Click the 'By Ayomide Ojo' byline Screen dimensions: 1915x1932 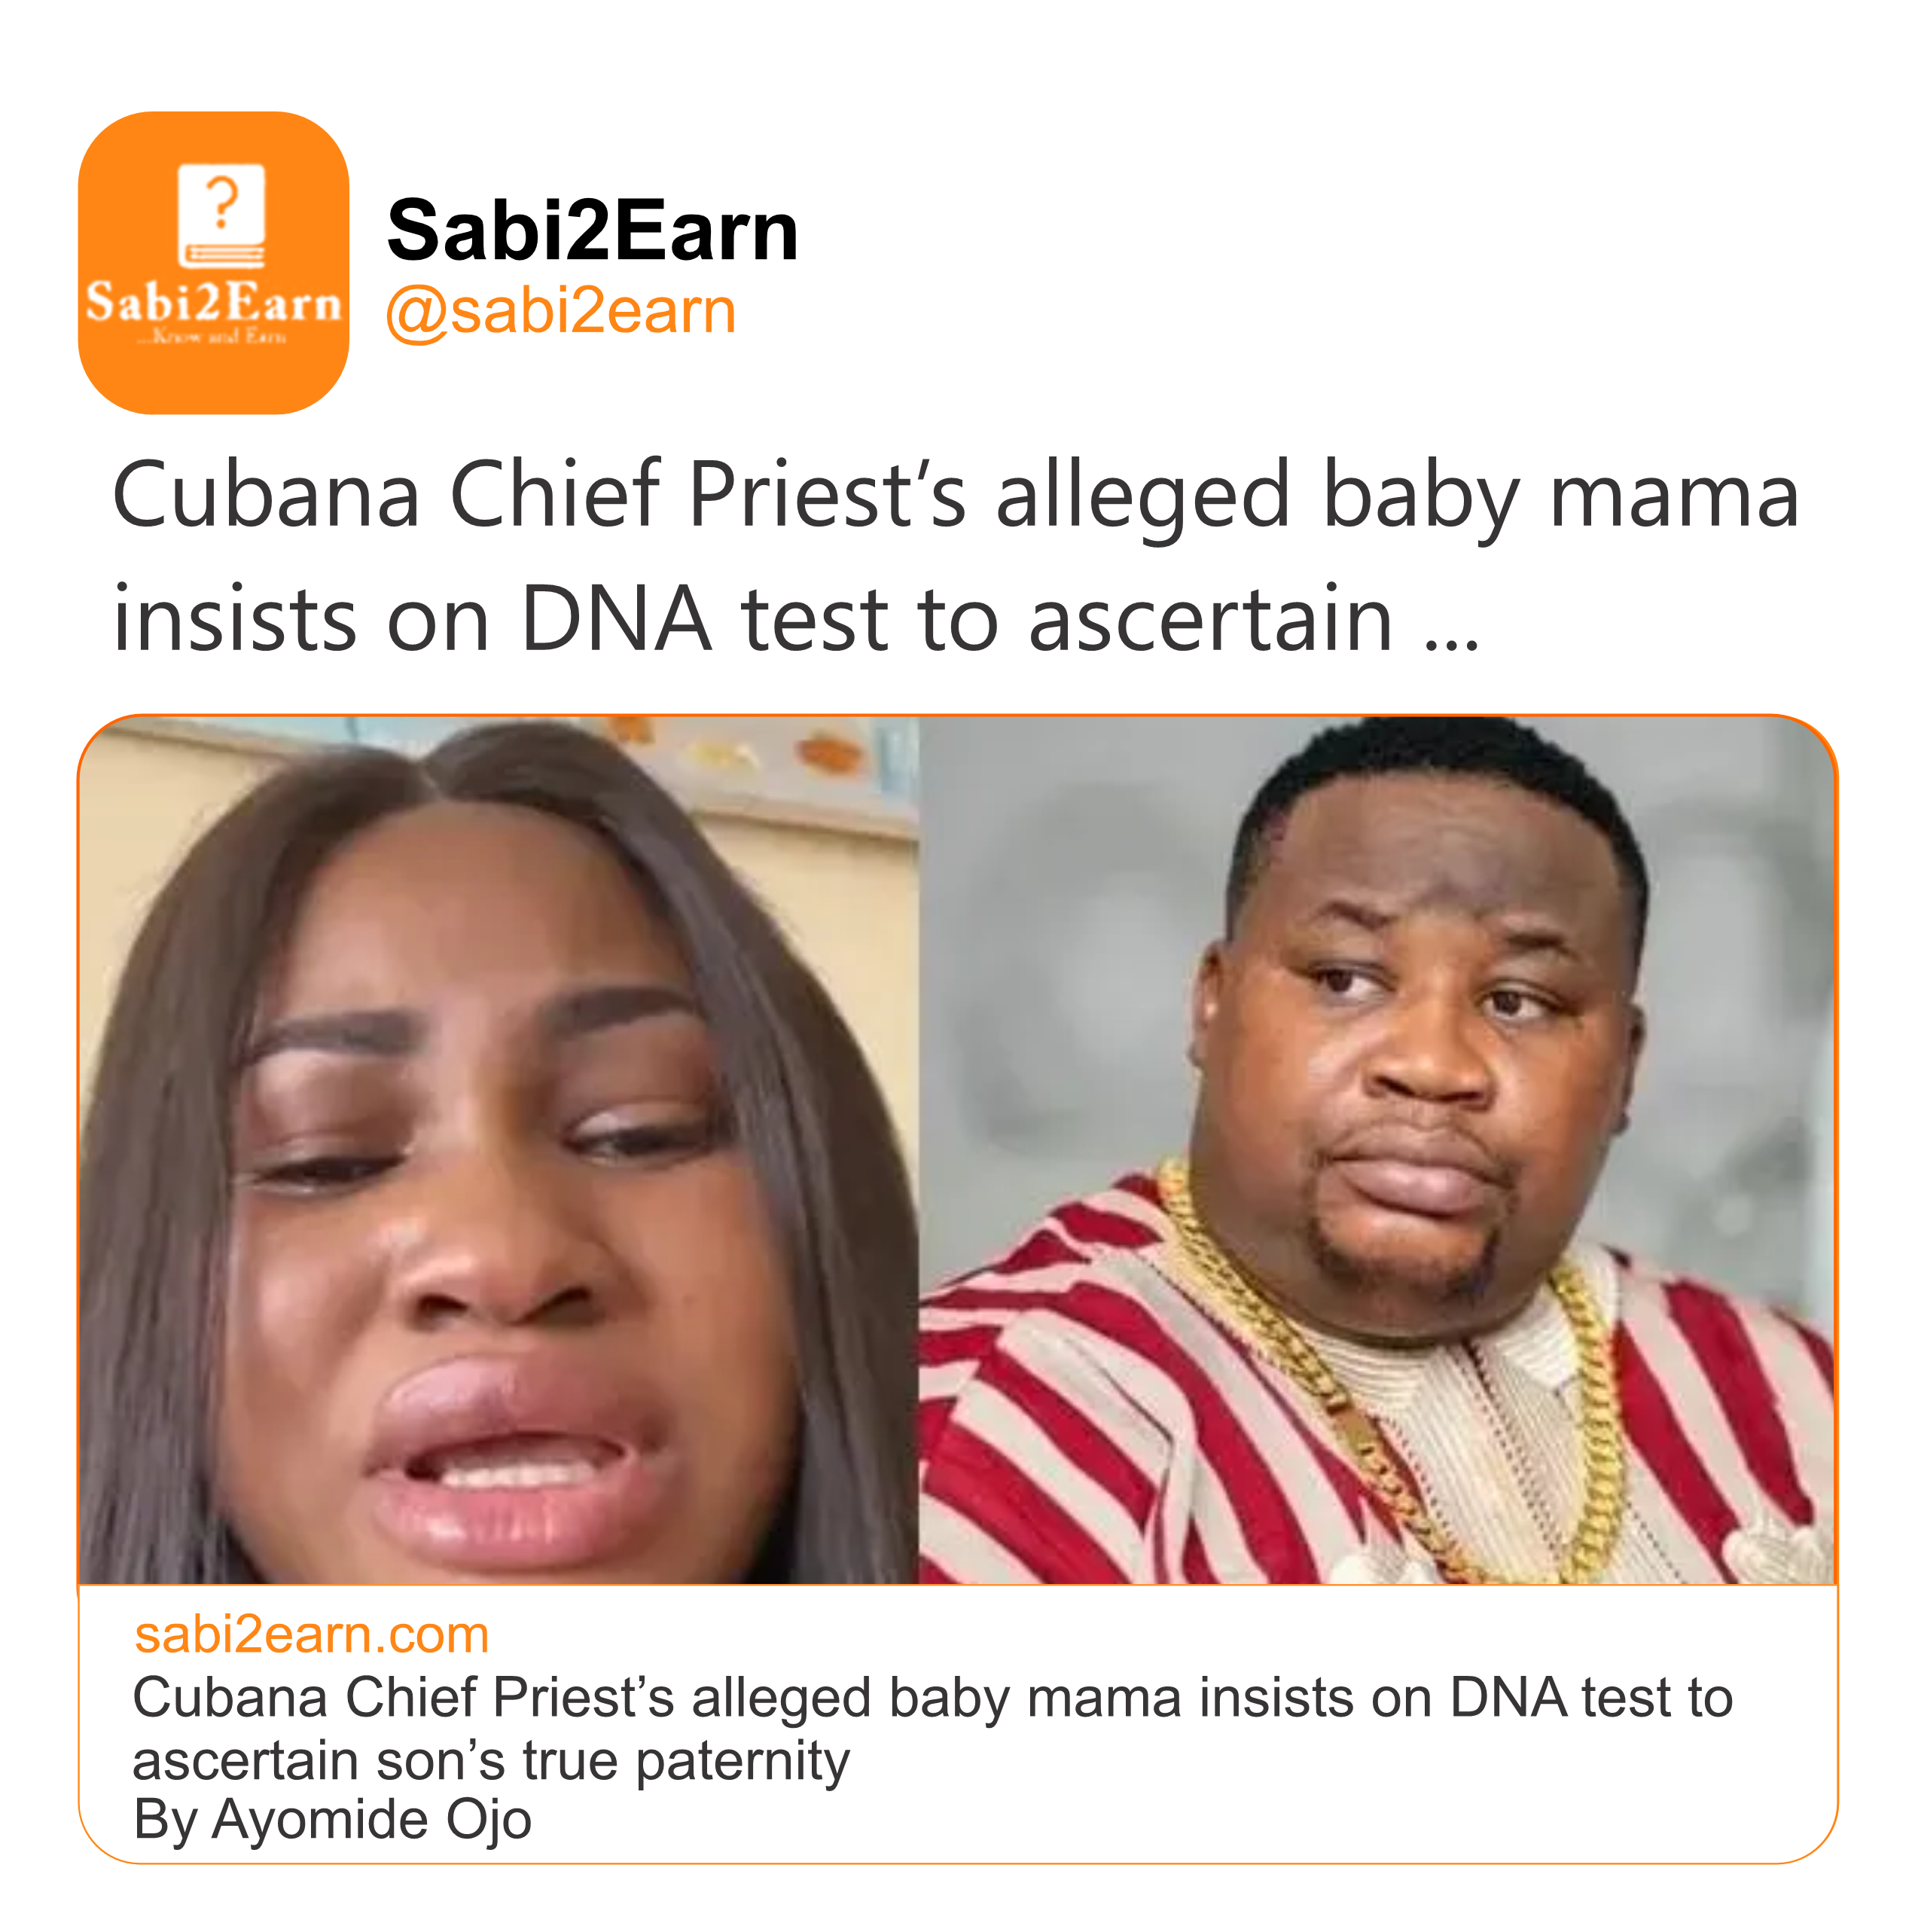tap(332, 1820)
